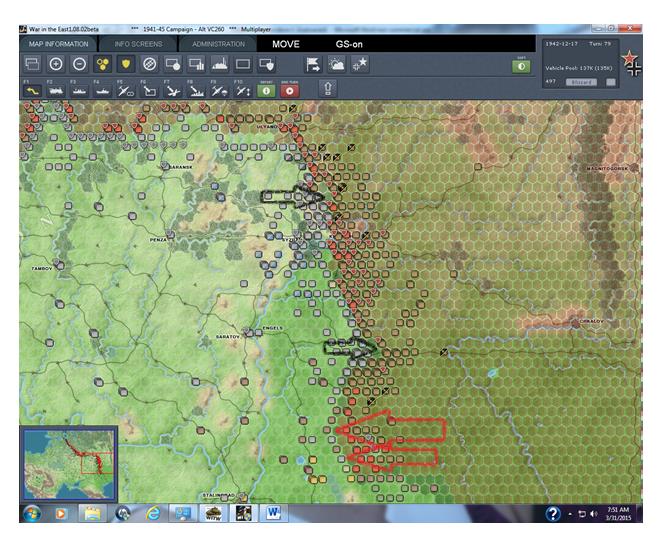The width and height of the screenshot is (666, 560).
Task: Click the empty rectangle view icon
Action: click(243, 64)
